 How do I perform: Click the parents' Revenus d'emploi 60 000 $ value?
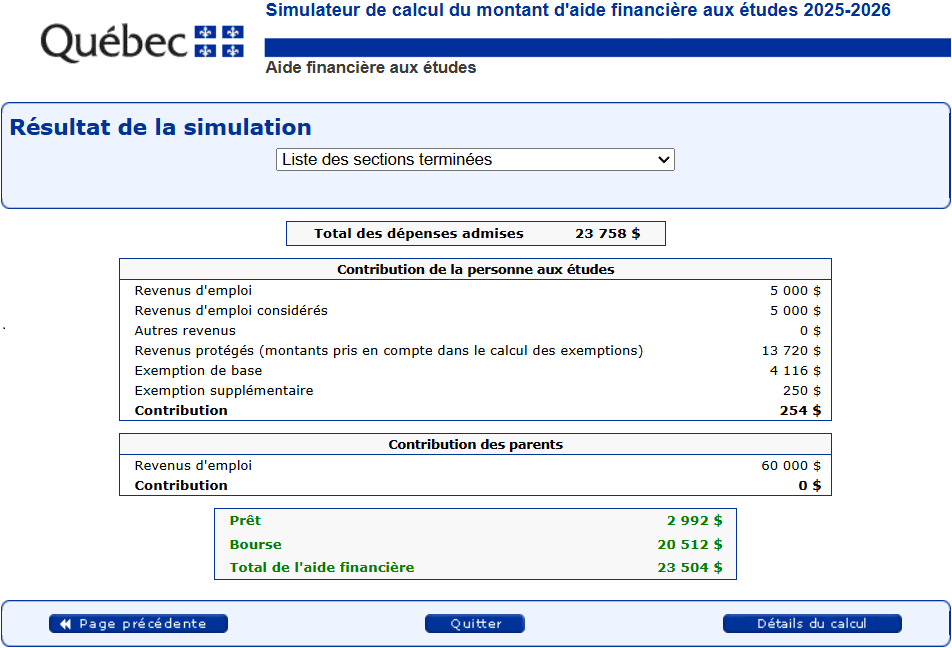pos(790,466)
